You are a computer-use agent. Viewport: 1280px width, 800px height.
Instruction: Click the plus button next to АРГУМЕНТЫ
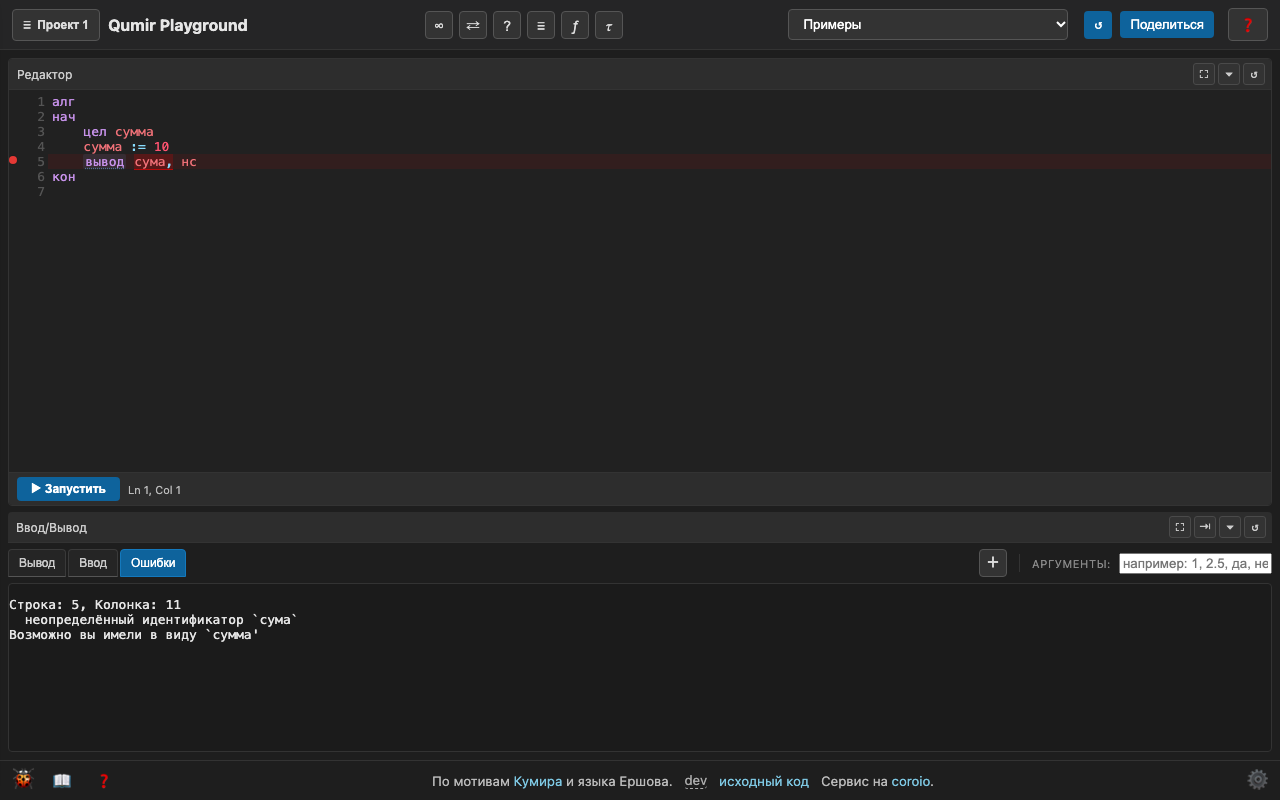993,563
